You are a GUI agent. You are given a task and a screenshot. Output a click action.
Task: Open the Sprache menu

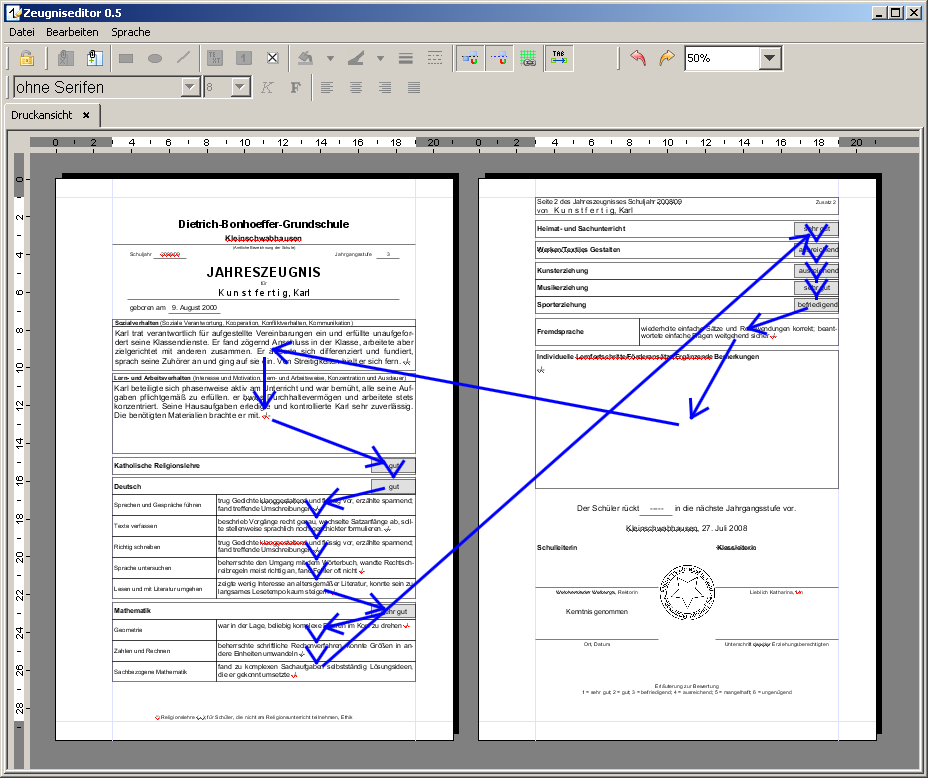point(131,32)
